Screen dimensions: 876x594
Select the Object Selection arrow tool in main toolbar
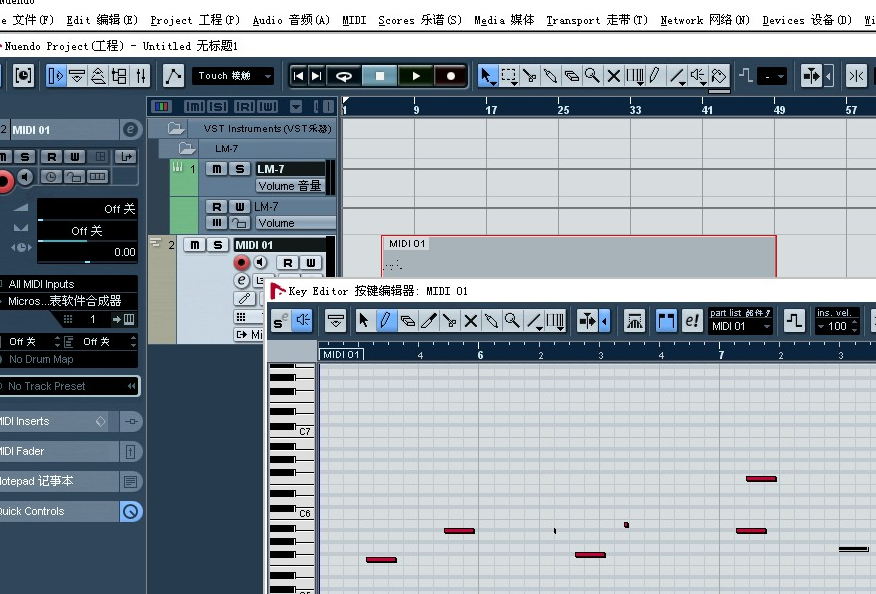[488, 75]
